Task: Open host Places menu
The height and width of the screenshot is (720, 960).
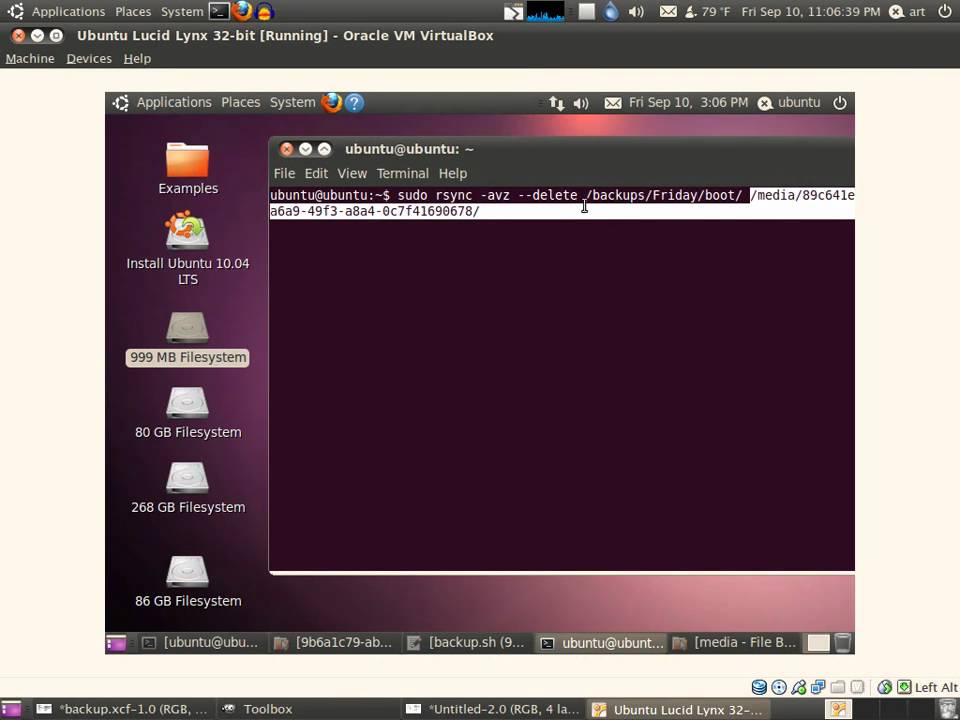Action: pos(133,12)
